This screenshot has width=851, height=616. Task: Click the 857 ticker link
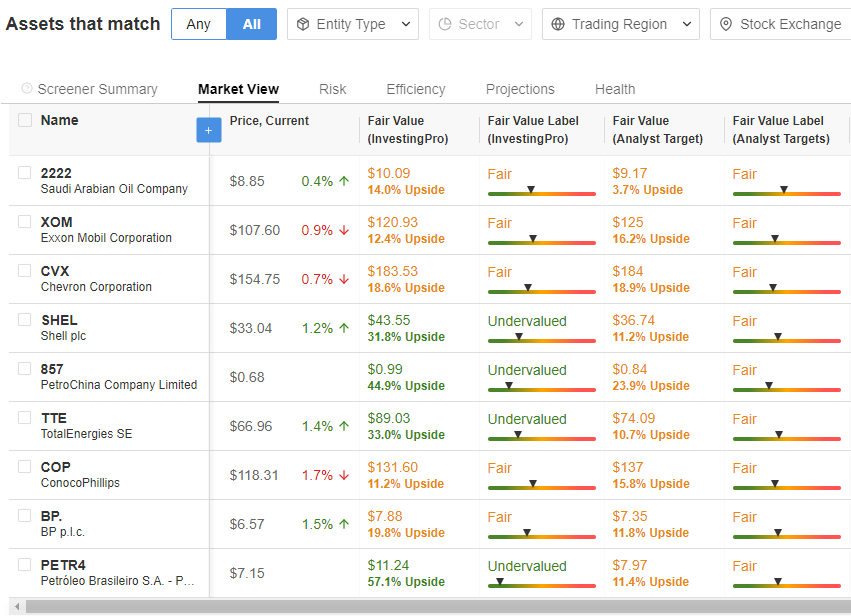click(52, 369)
